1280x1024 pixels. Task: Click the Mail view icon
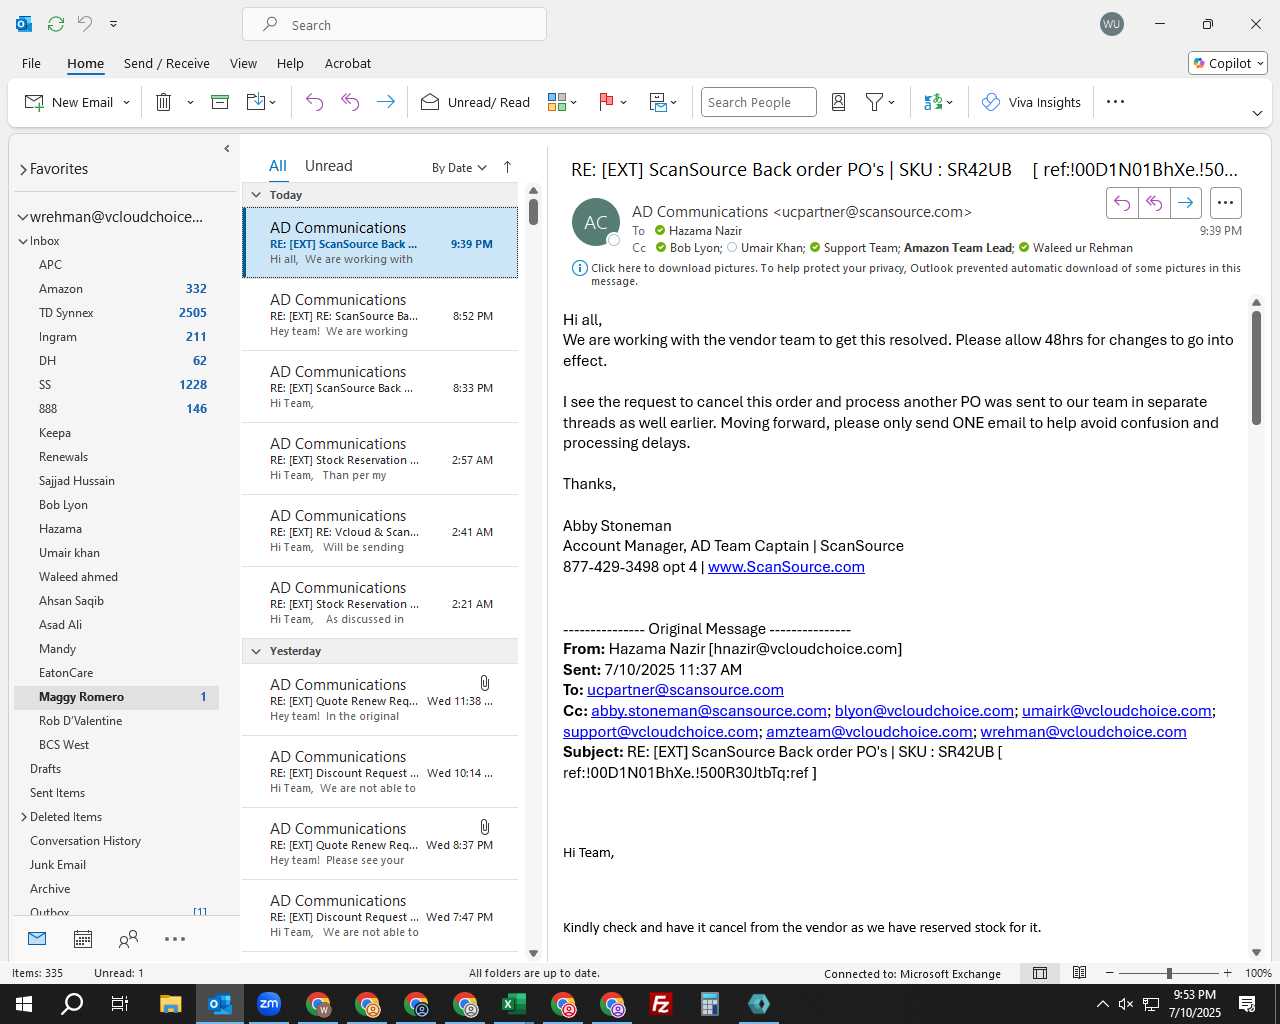point(37,939)
